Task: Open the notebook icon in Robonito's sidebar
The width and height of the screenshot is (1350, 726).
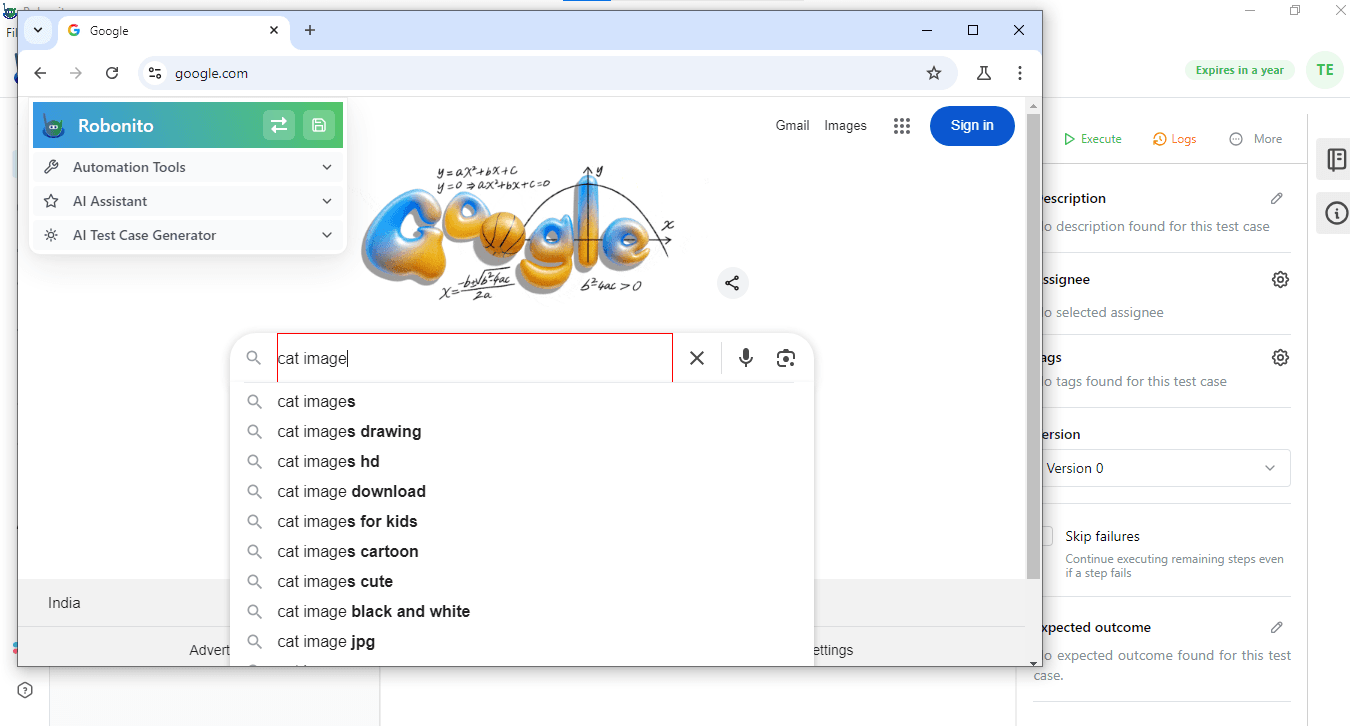Action: coord(1336,159)
